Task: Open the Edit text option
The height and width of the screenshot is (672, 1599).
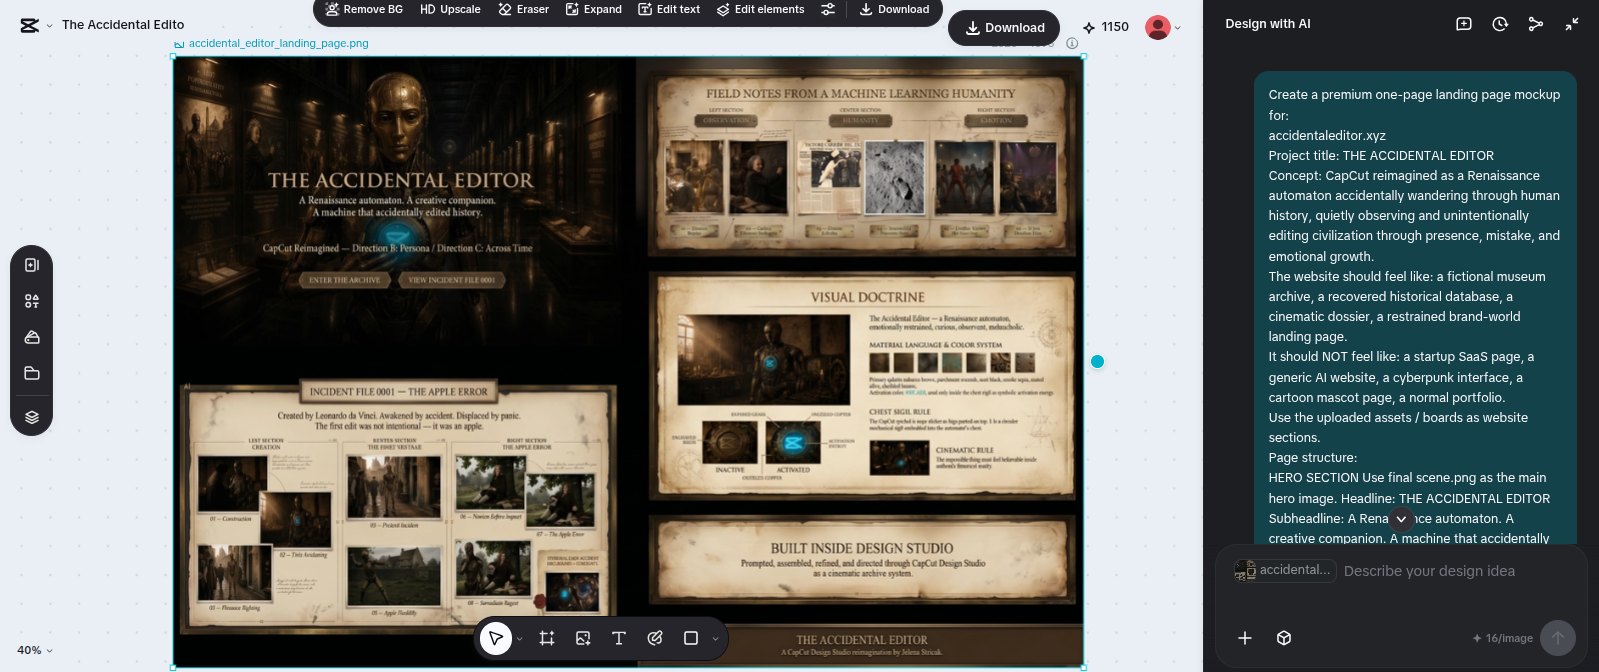Action: pyautogui.click(x=669, y=9)
